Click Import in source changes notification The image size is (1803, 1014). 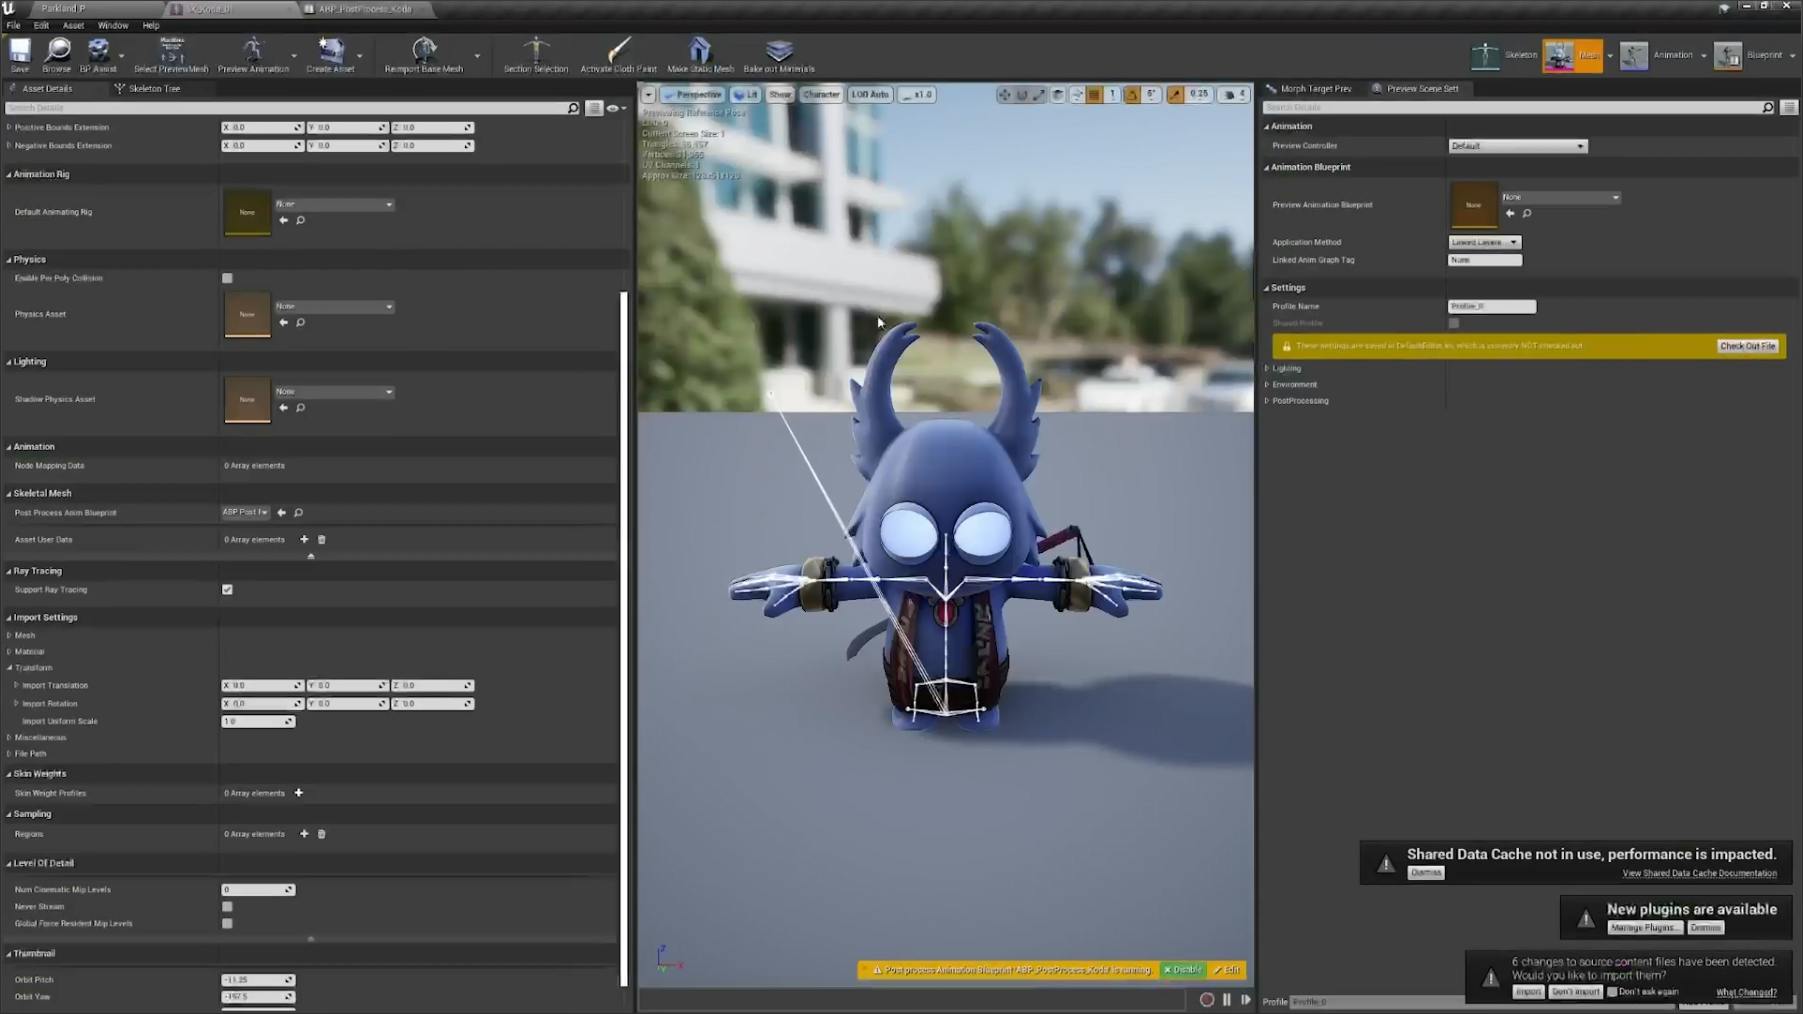tap(1527, 992)
